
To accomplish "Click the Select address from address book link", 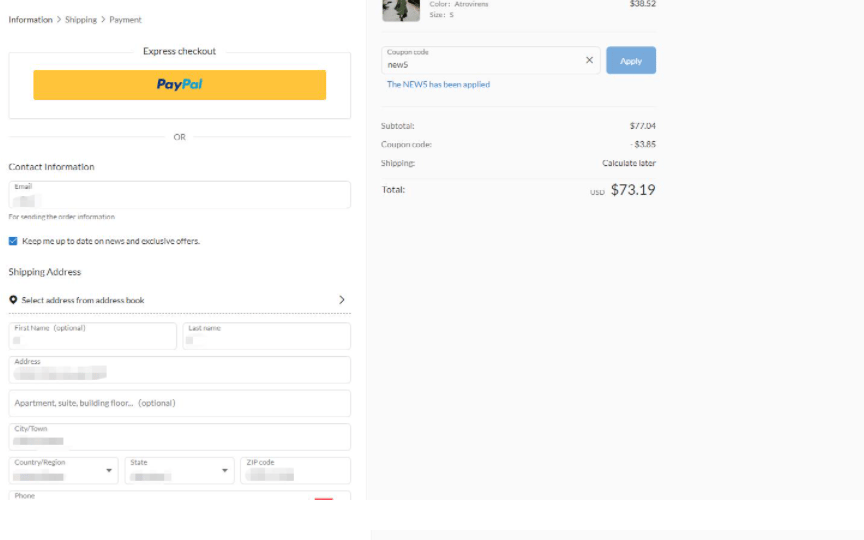I will pyautogui.click(x=83, y=300).
